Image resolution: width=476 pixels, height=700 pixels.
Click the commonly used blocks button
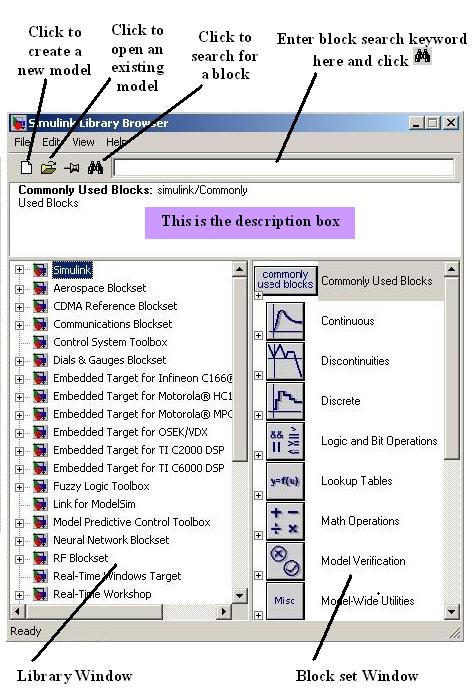(x=286, y=280)
